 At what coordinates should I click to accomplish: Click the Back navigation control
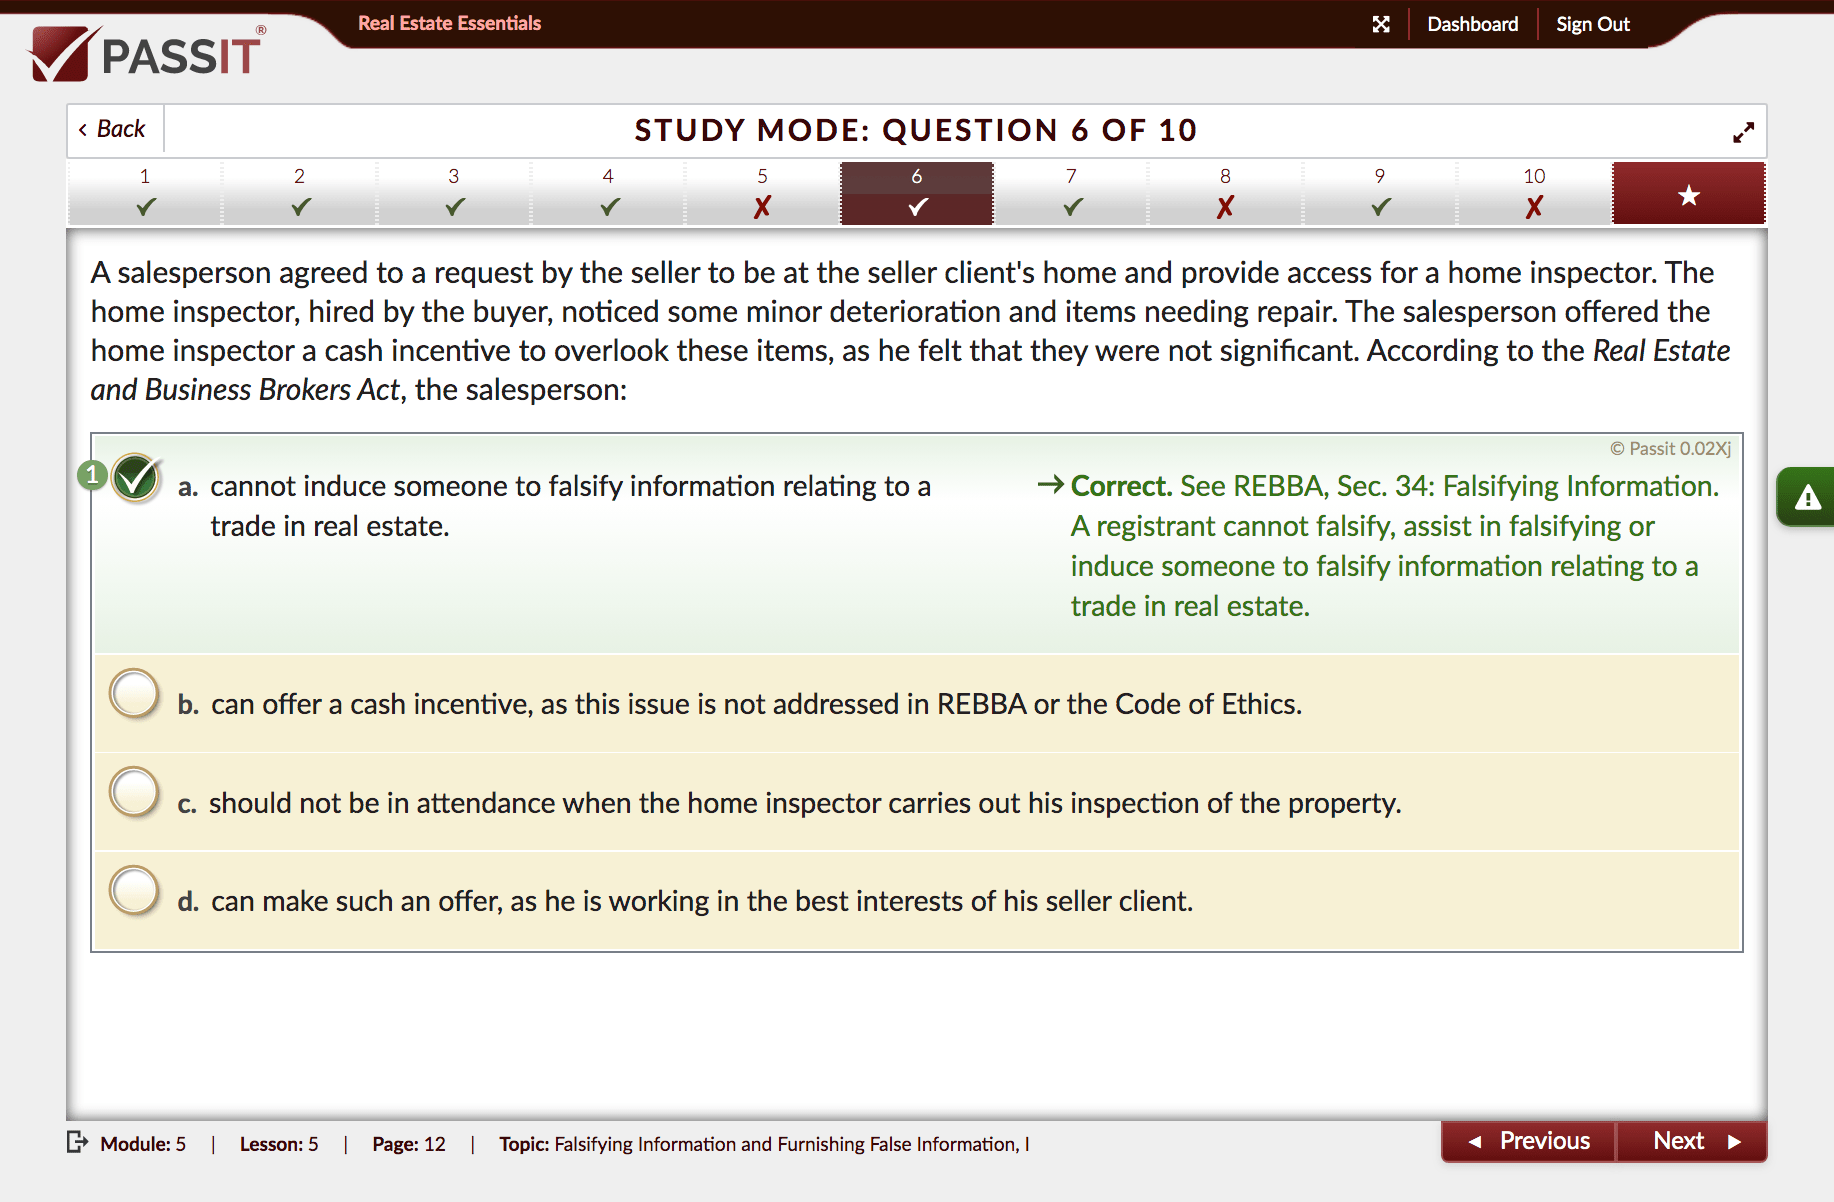coord(112,129)
